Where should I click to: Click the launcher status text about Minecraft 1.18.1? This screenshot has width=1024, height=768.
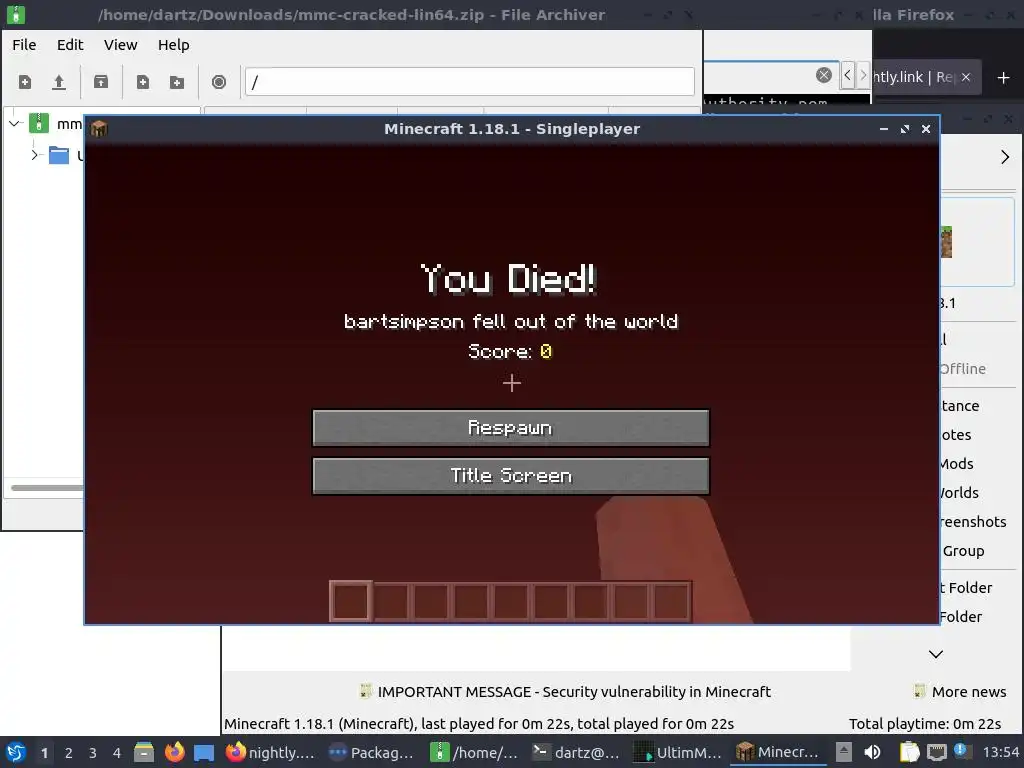pyautogui.click(x=479, y=724)
